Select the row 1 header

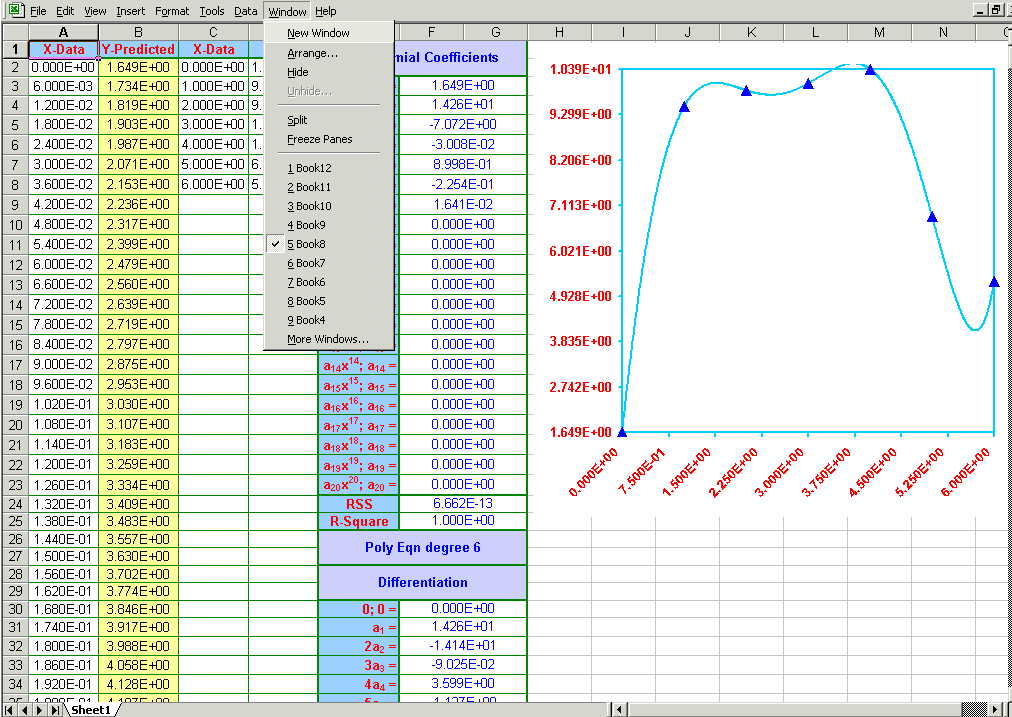tap(15, 49)
